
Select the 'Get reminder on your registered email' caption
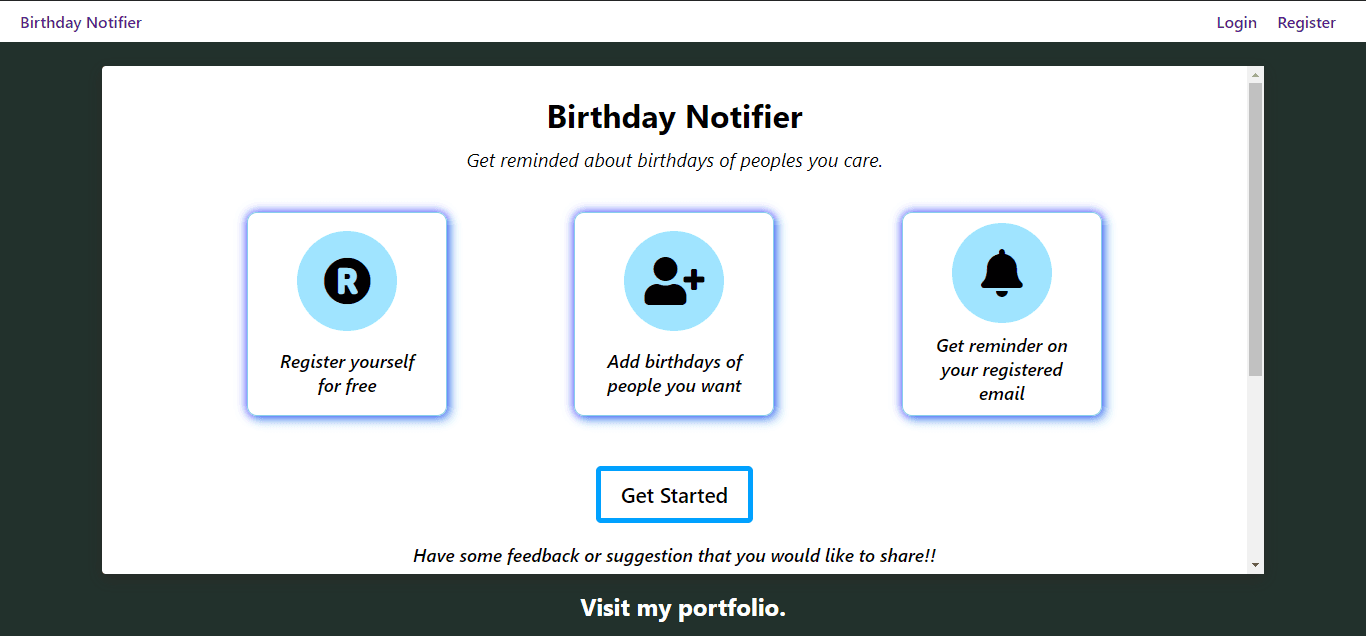[x=1001, y=370]
